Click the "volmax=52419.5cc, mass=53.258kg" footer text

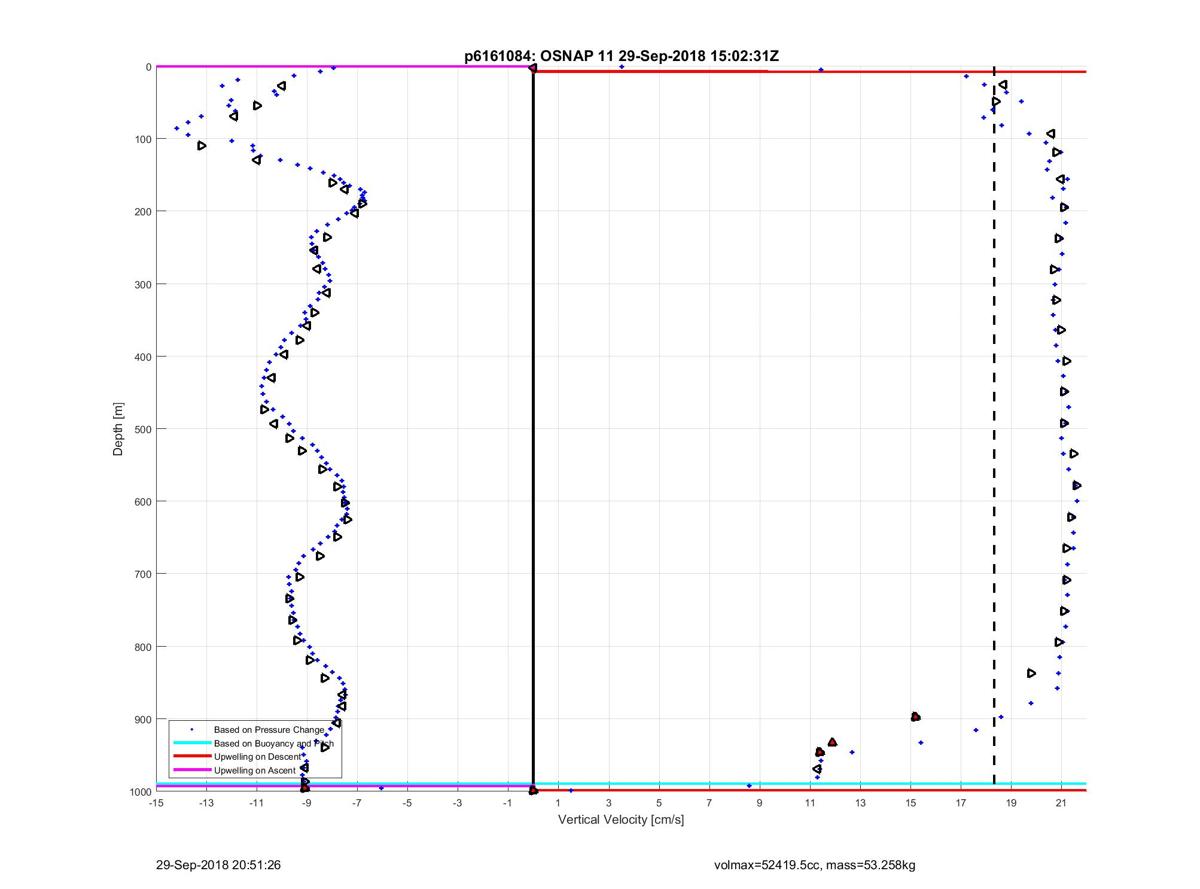tap(814, 864)
